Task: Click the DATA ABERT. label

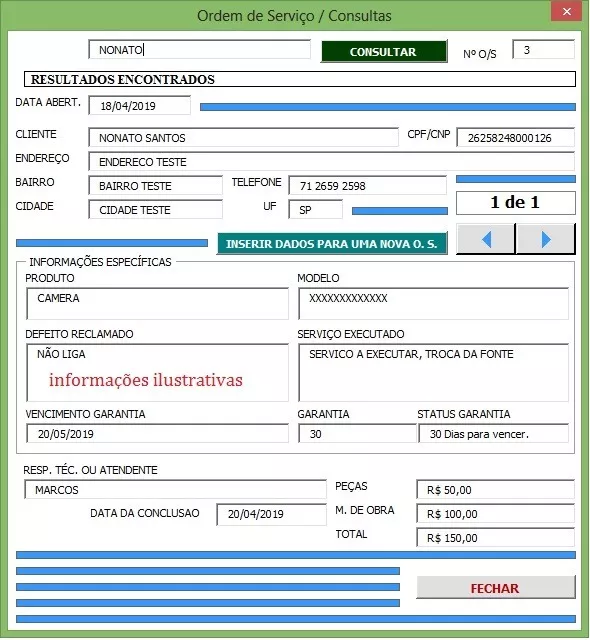Action: [48, 102]
